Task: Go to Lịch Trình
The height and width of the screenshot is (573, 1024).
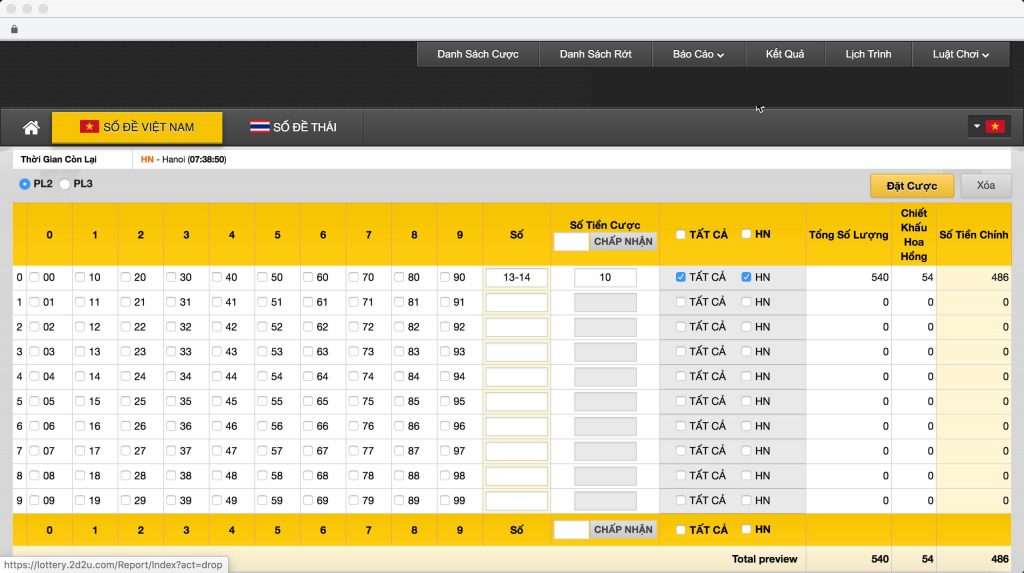Action: 867,54
